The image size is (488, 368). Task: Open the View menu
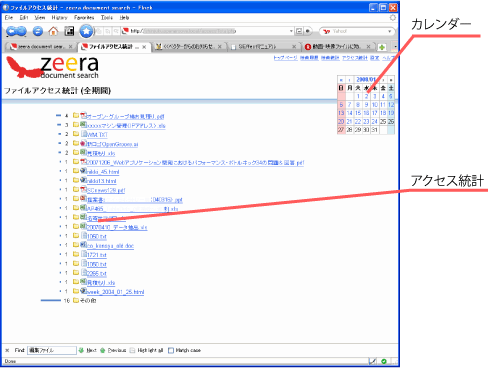[x=40, y=18]
